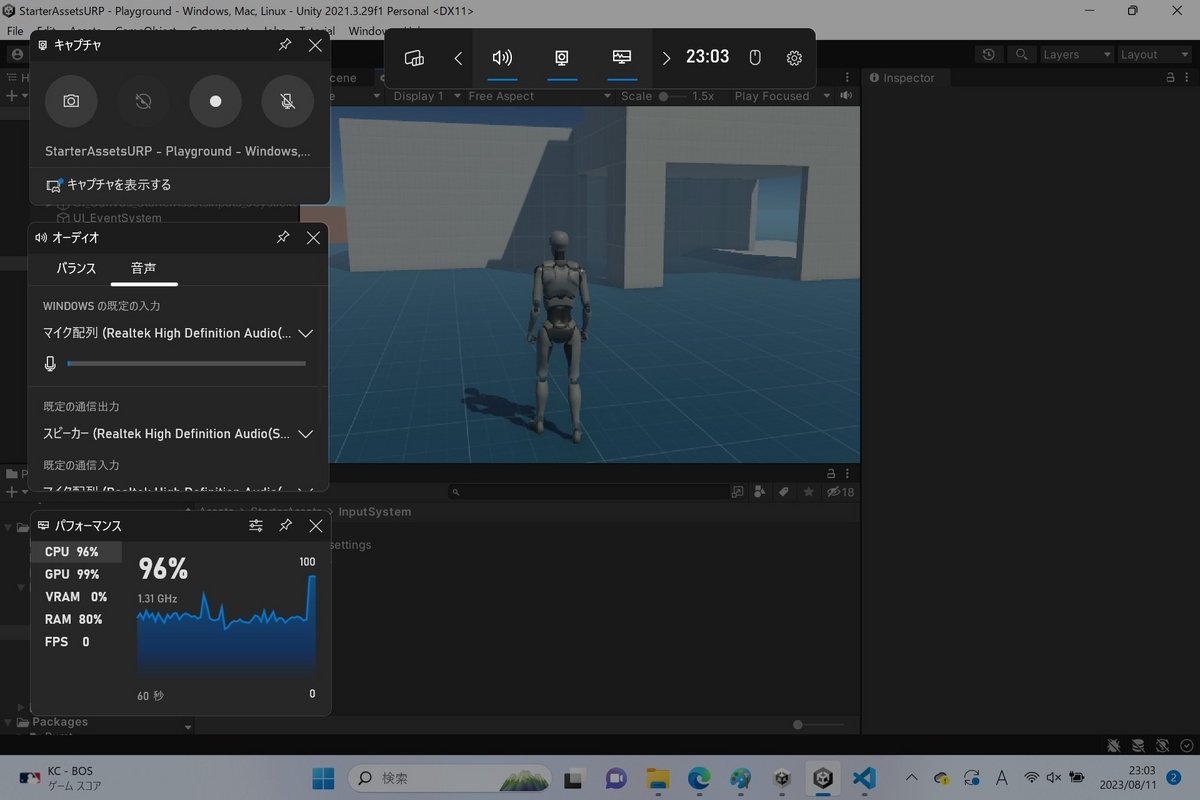
Task: Open Microsoft Edge from the taskbar
Action: pyautogui.click(x=699, y=778)
